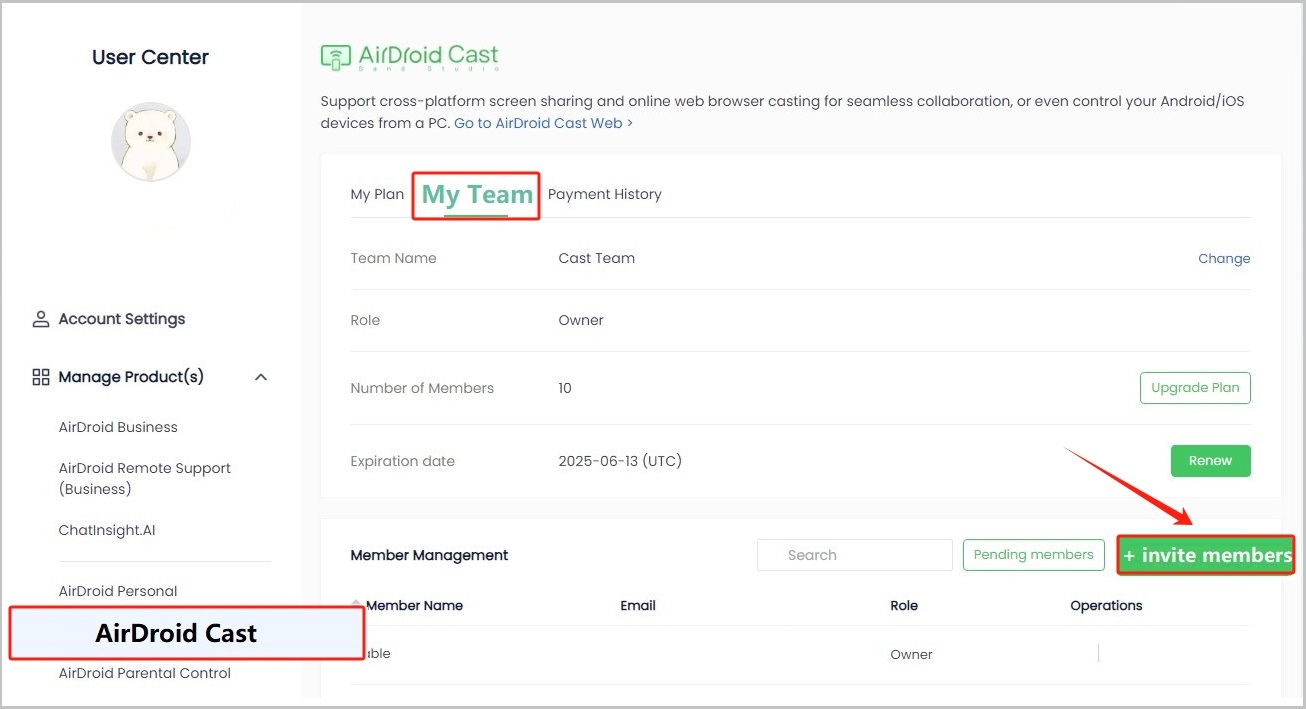Viewport: 1306px width, 709px height.
Task: Click the Owner value beside Role field
Action: click(581, 320)
